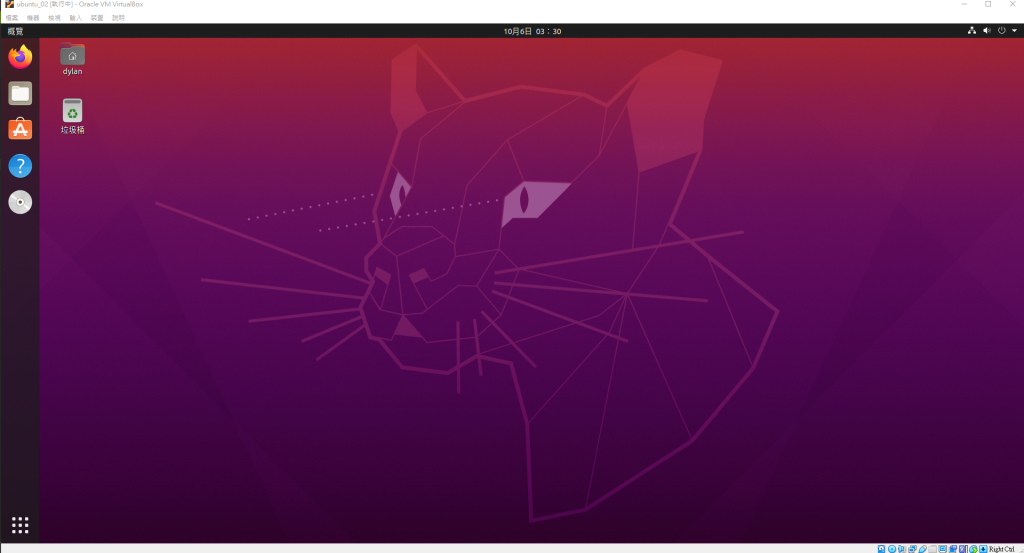Click VirtualBox hard disk activity status icon
1024x553 pixels.
pos(882,548)
